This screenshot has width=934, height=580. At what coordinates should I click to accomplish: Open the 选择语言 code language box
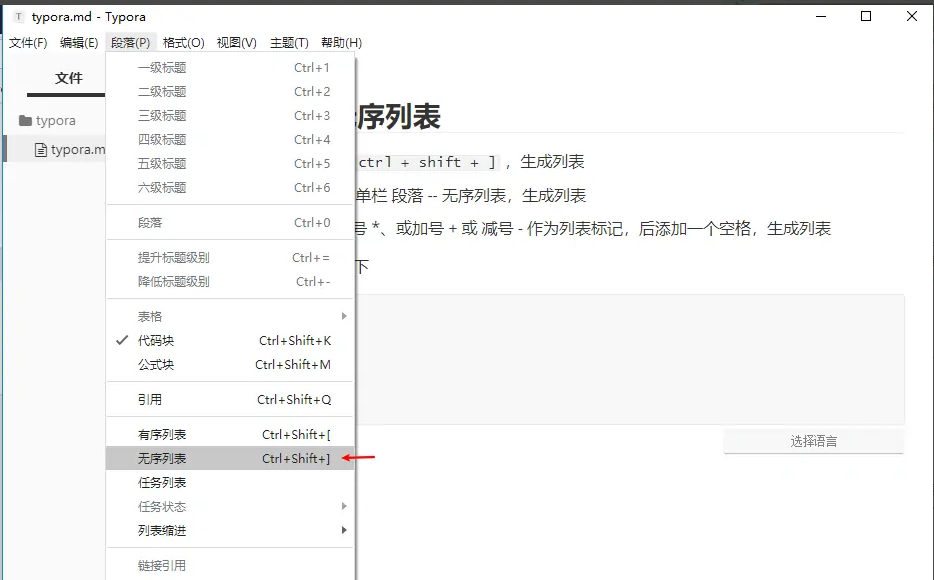click(x=814, y=441)
